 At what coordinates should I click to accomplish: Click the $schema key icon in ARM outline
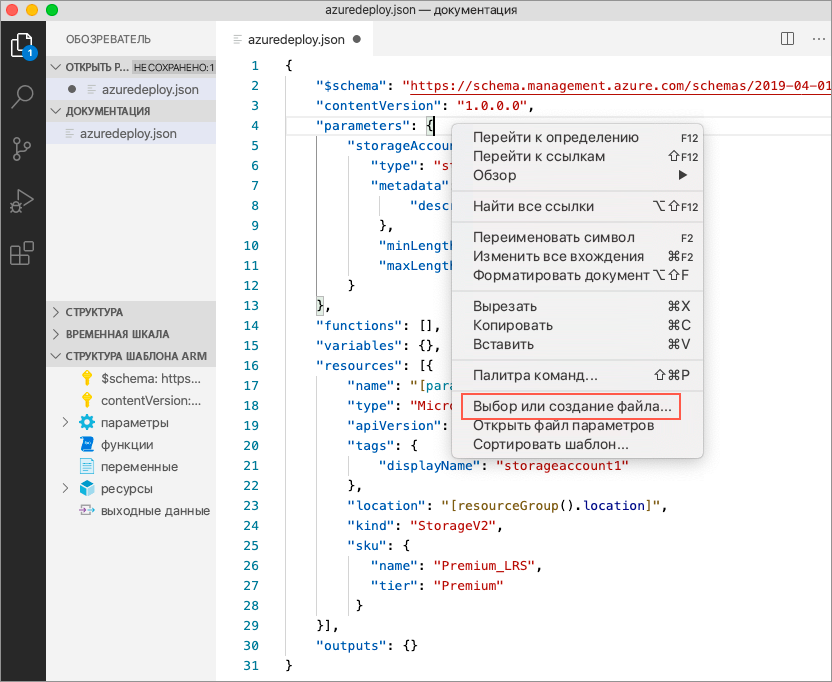point(87,378)
